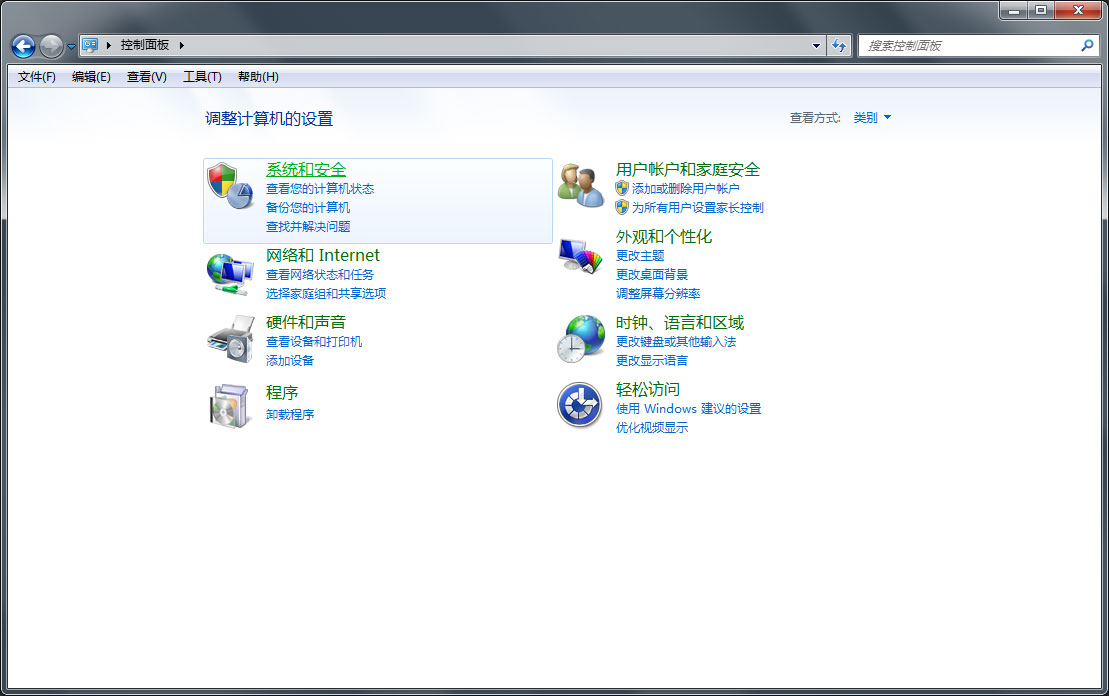Screen dimensions: 1109x696
Task: Click shield icon beside 为所有用户设置家长控制
Action: 622,207
